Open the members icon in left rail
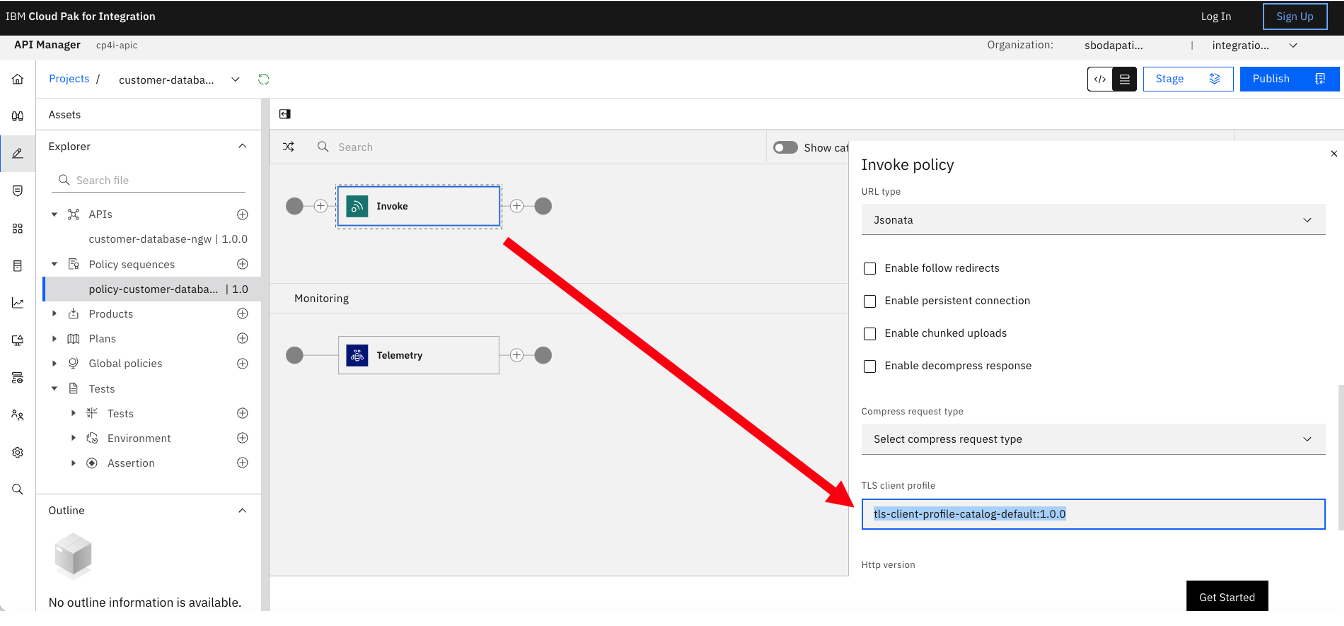 click(x=17, y=414)
